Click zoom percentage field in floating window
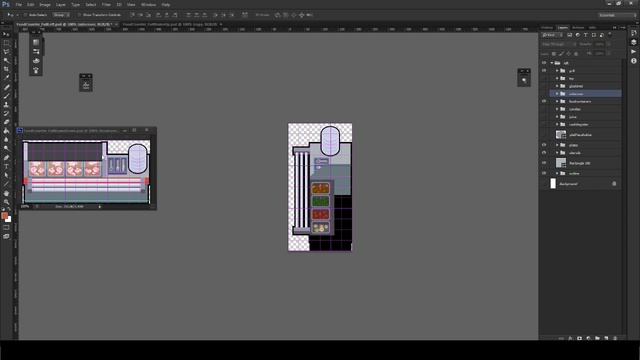The width and height of the screenshot is (640, 360). [25, 207]
